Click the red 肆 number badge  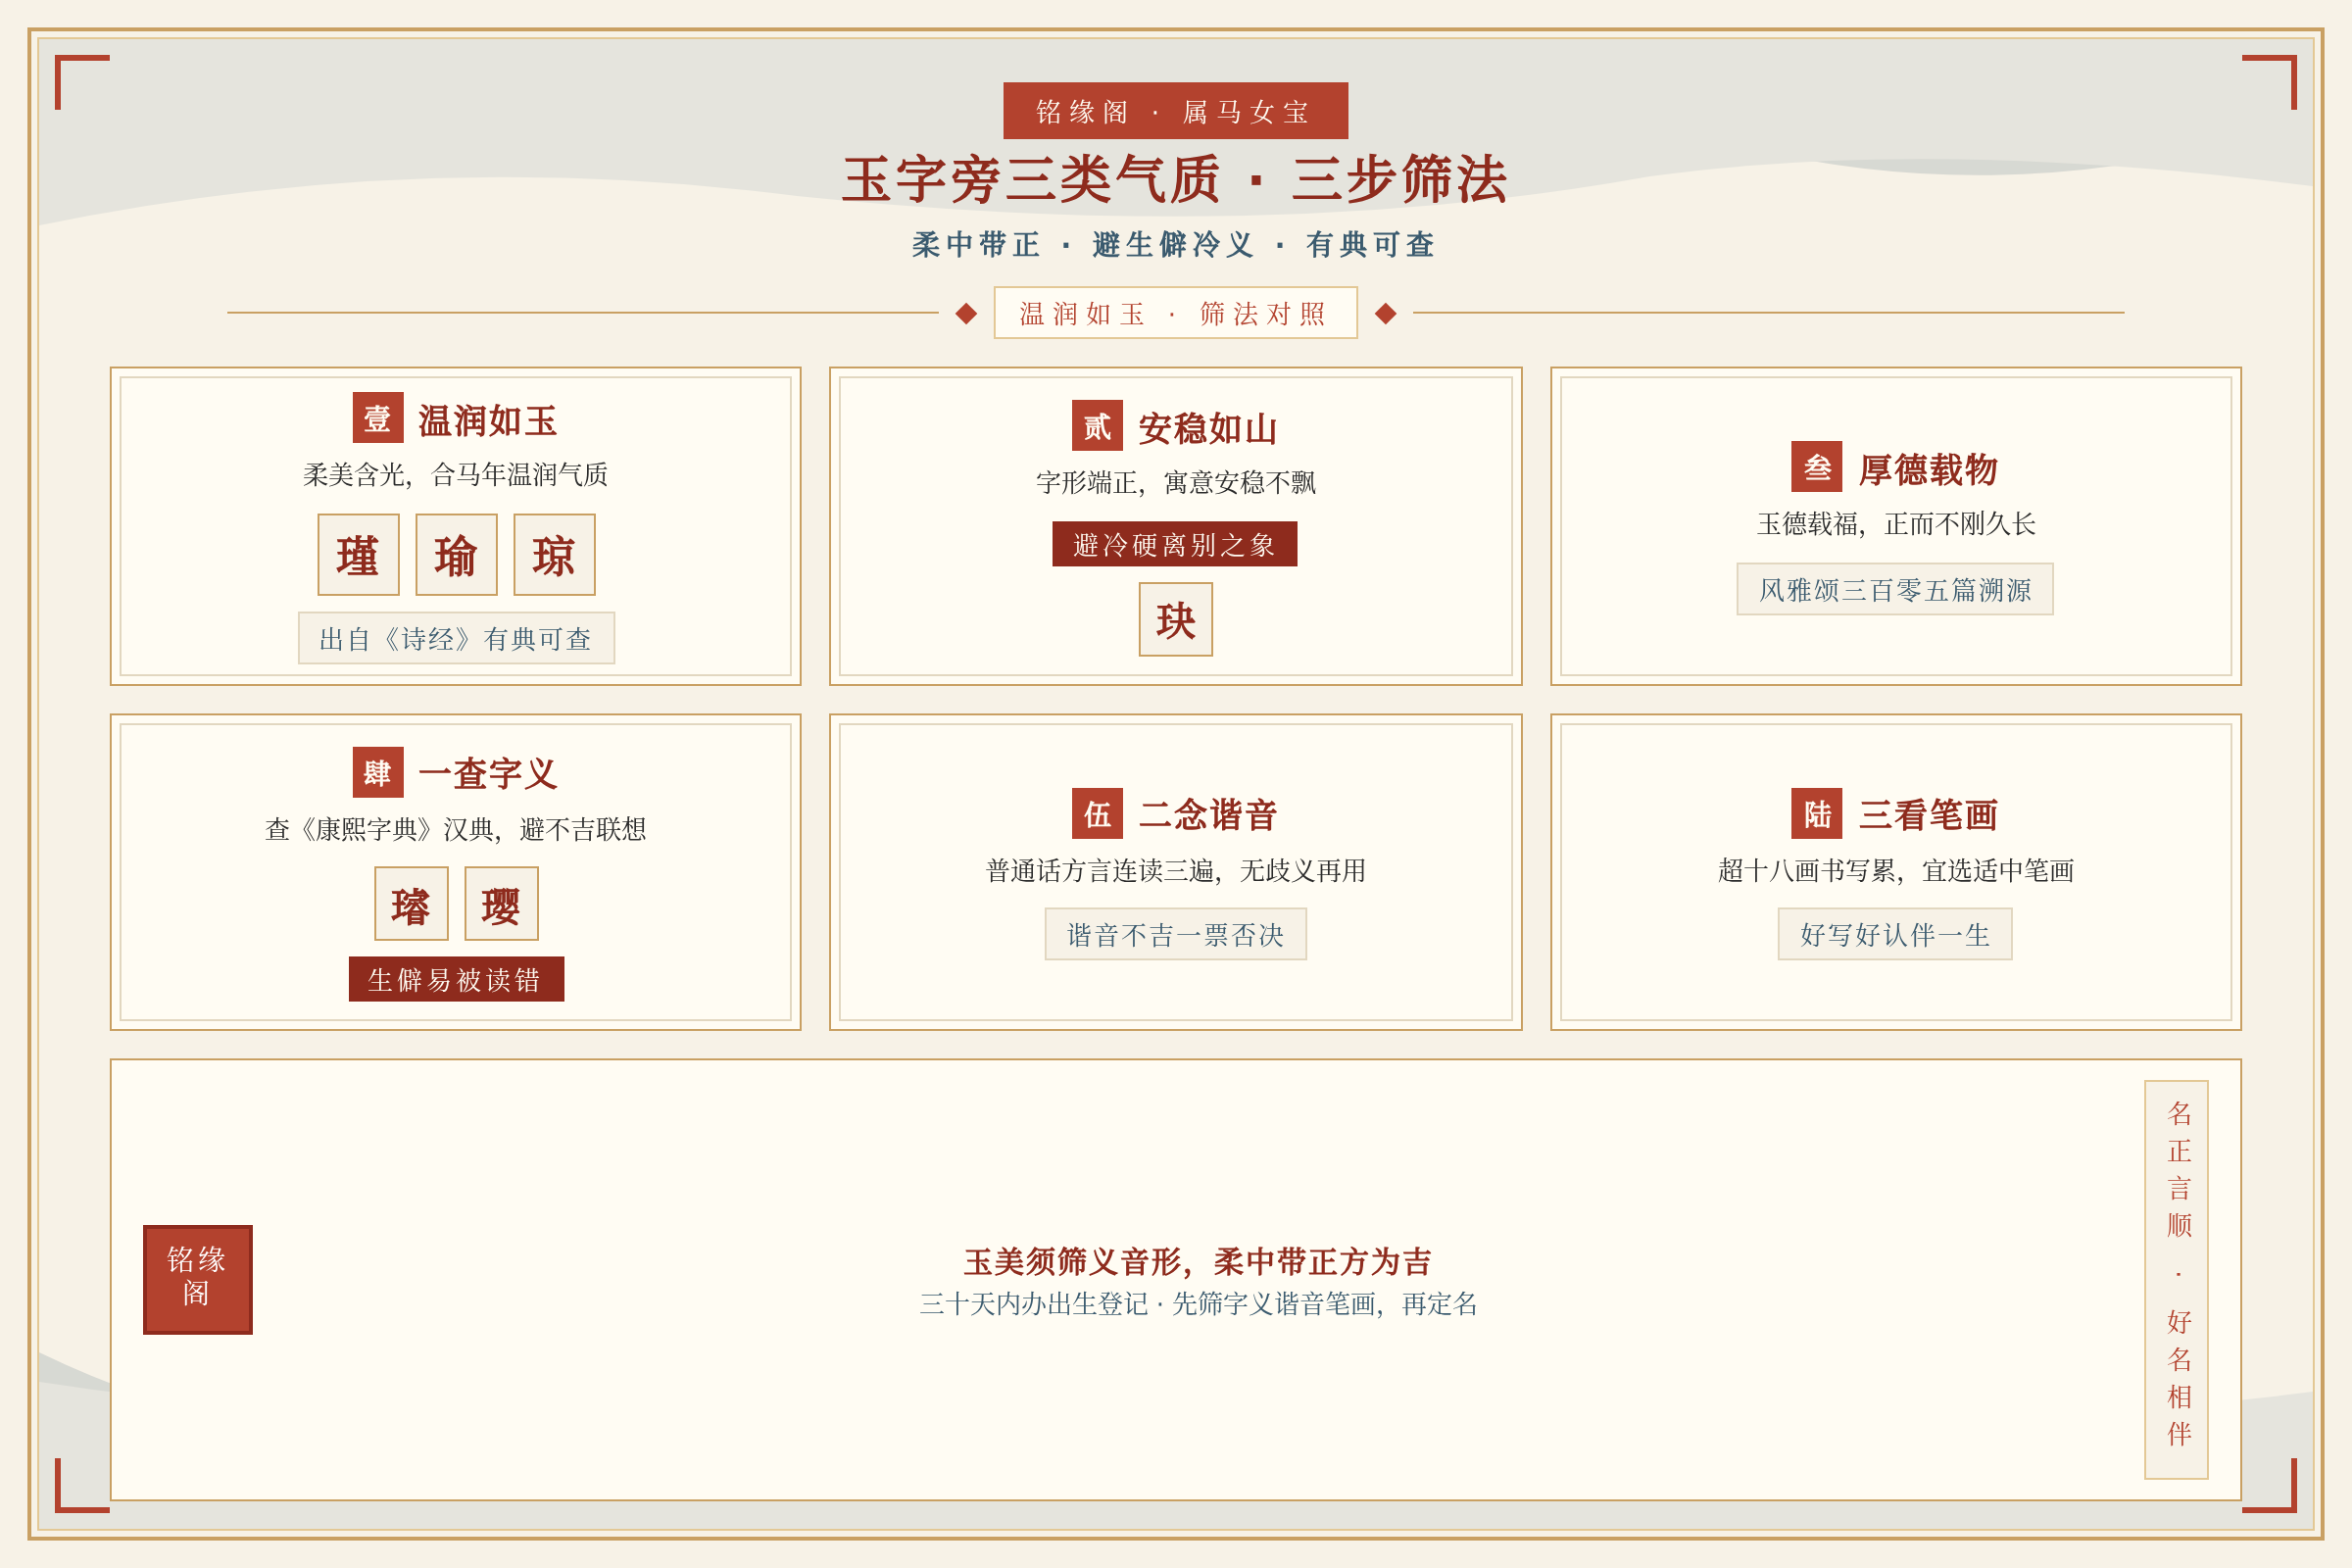[x=378, y=772]
